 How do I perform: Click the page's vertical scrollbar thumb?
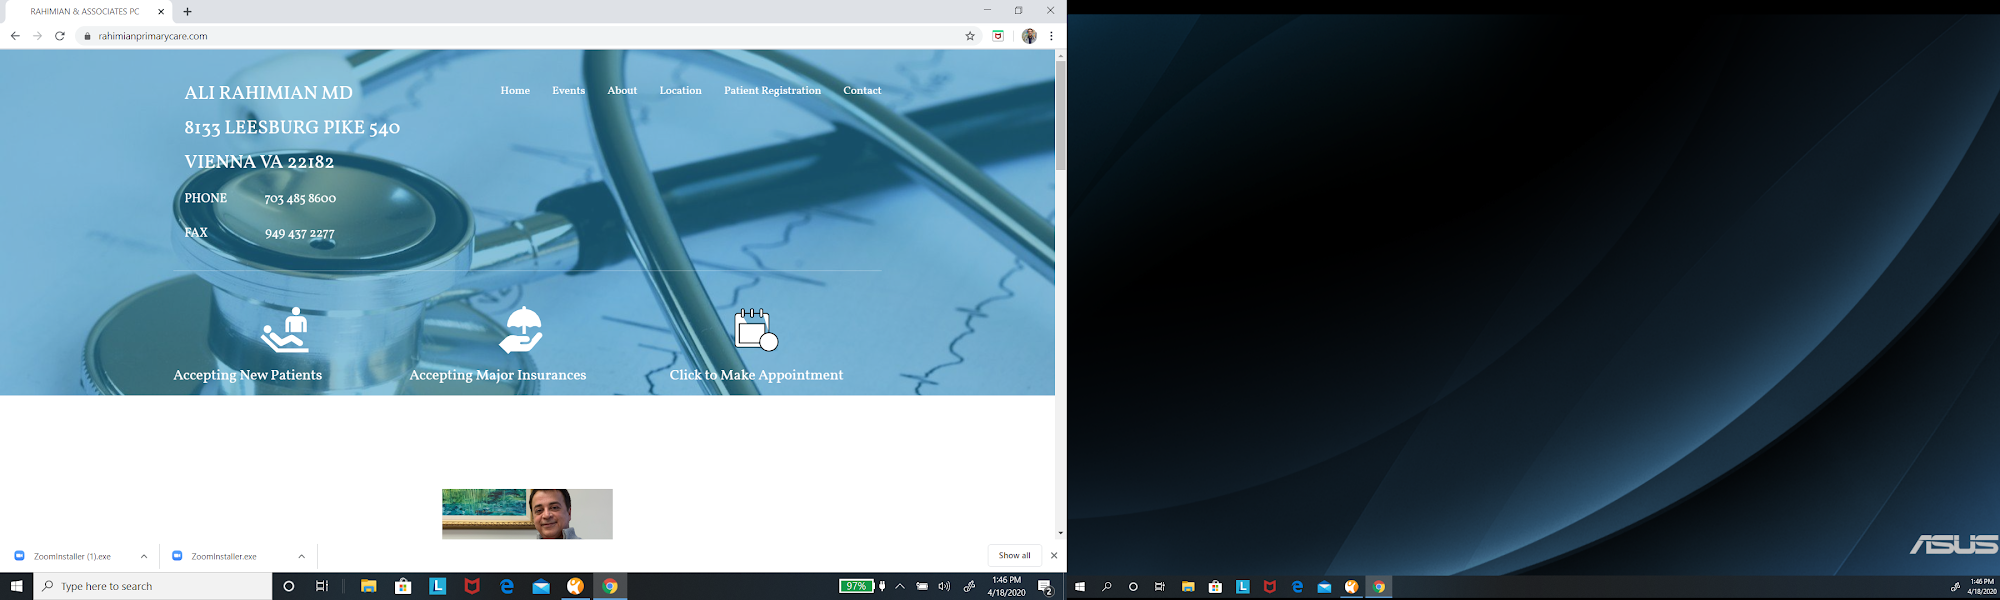tap(1060, 115)
